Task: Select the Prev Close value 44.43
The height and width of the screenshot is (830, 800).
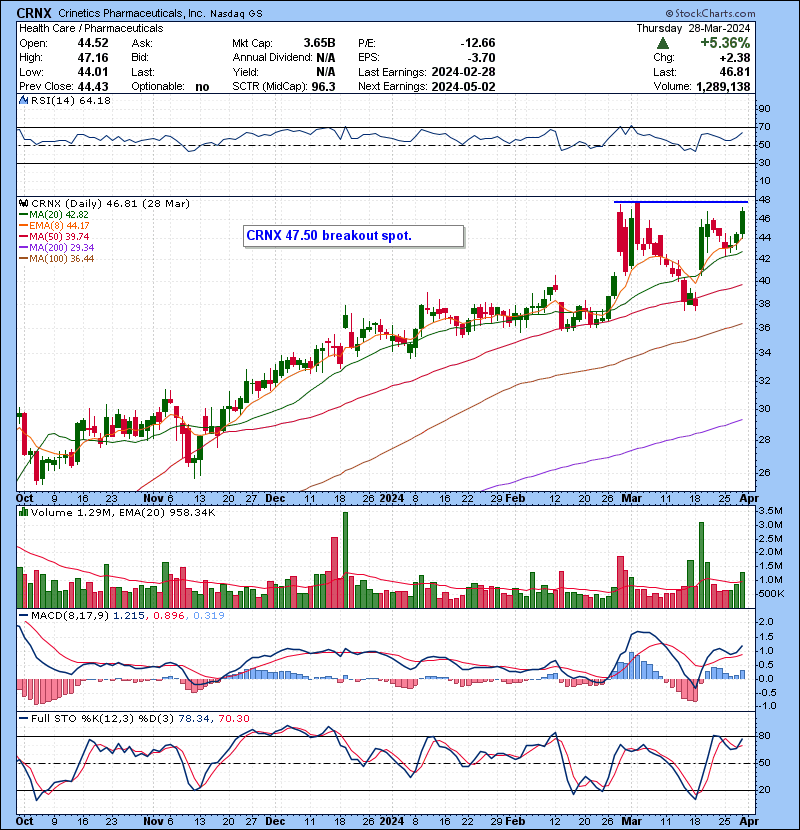Action: click(x=93, y=86)
